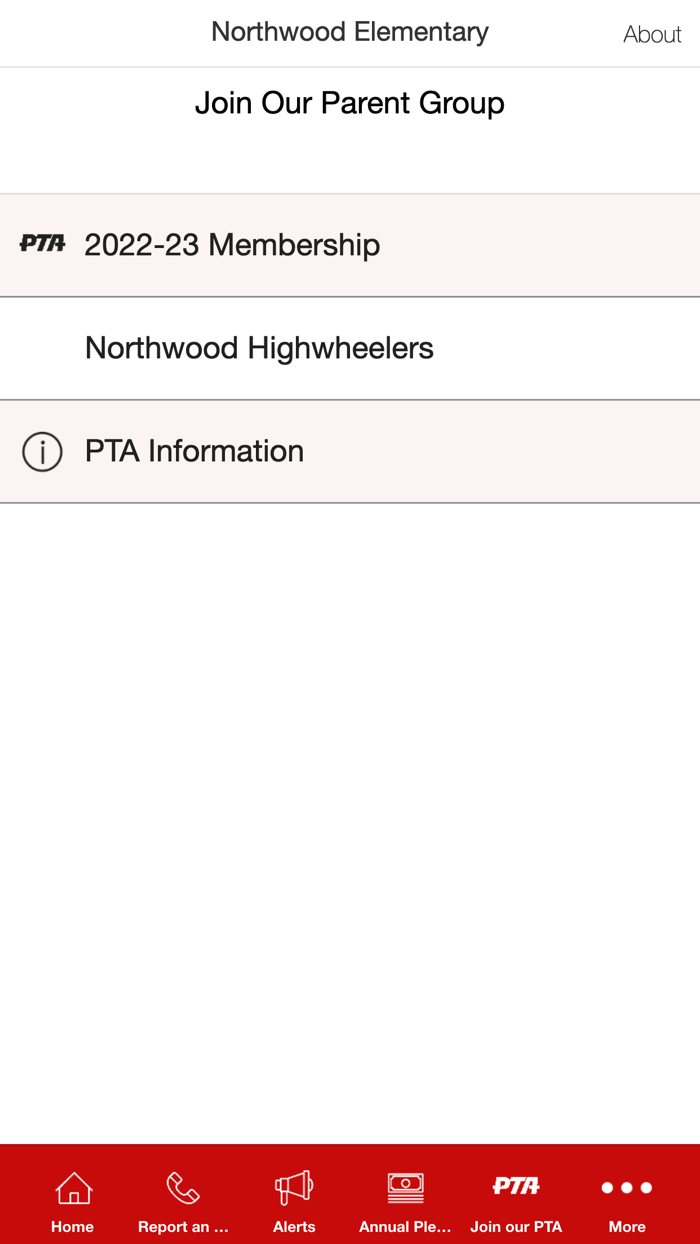Open the Join our PTA tab
Image resolution: width=700 pixels, height=1244 pixels.
[x=516, y=1196]
